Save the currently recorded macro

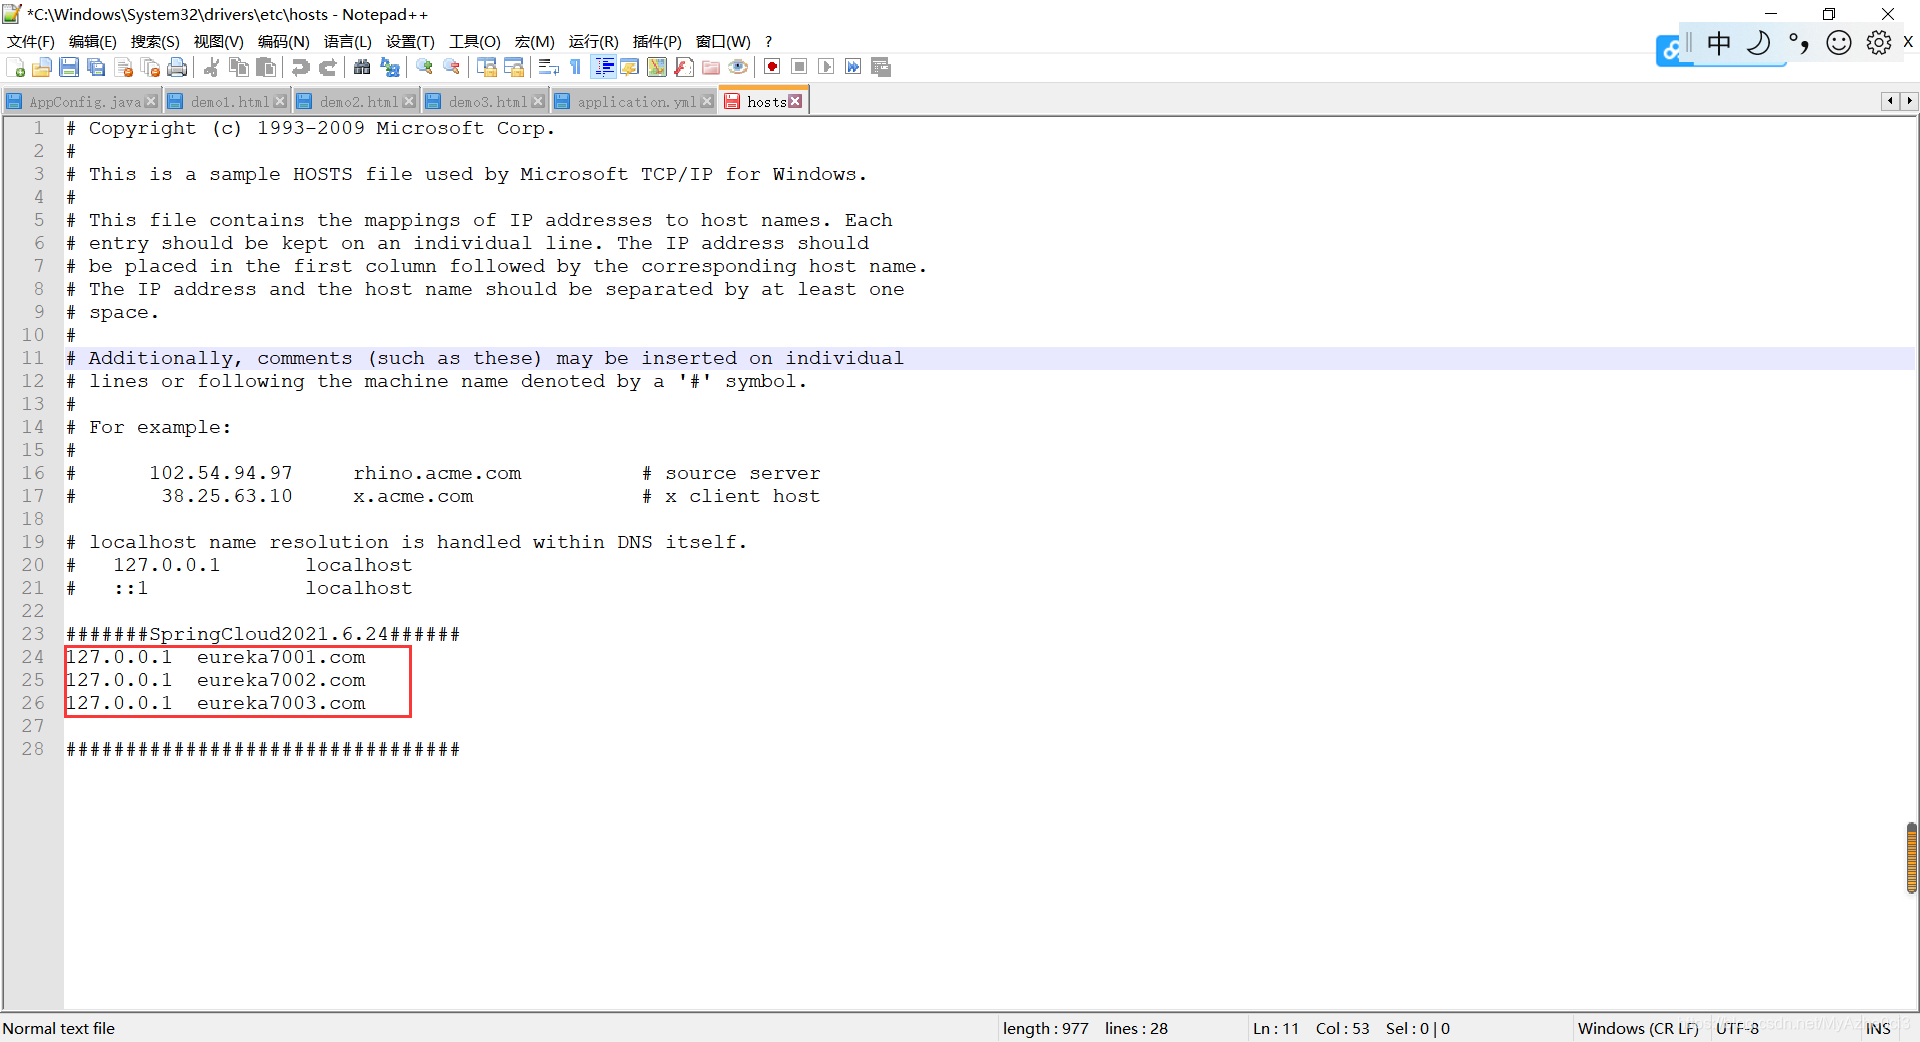pyautogui.click(x=880, y=67)
